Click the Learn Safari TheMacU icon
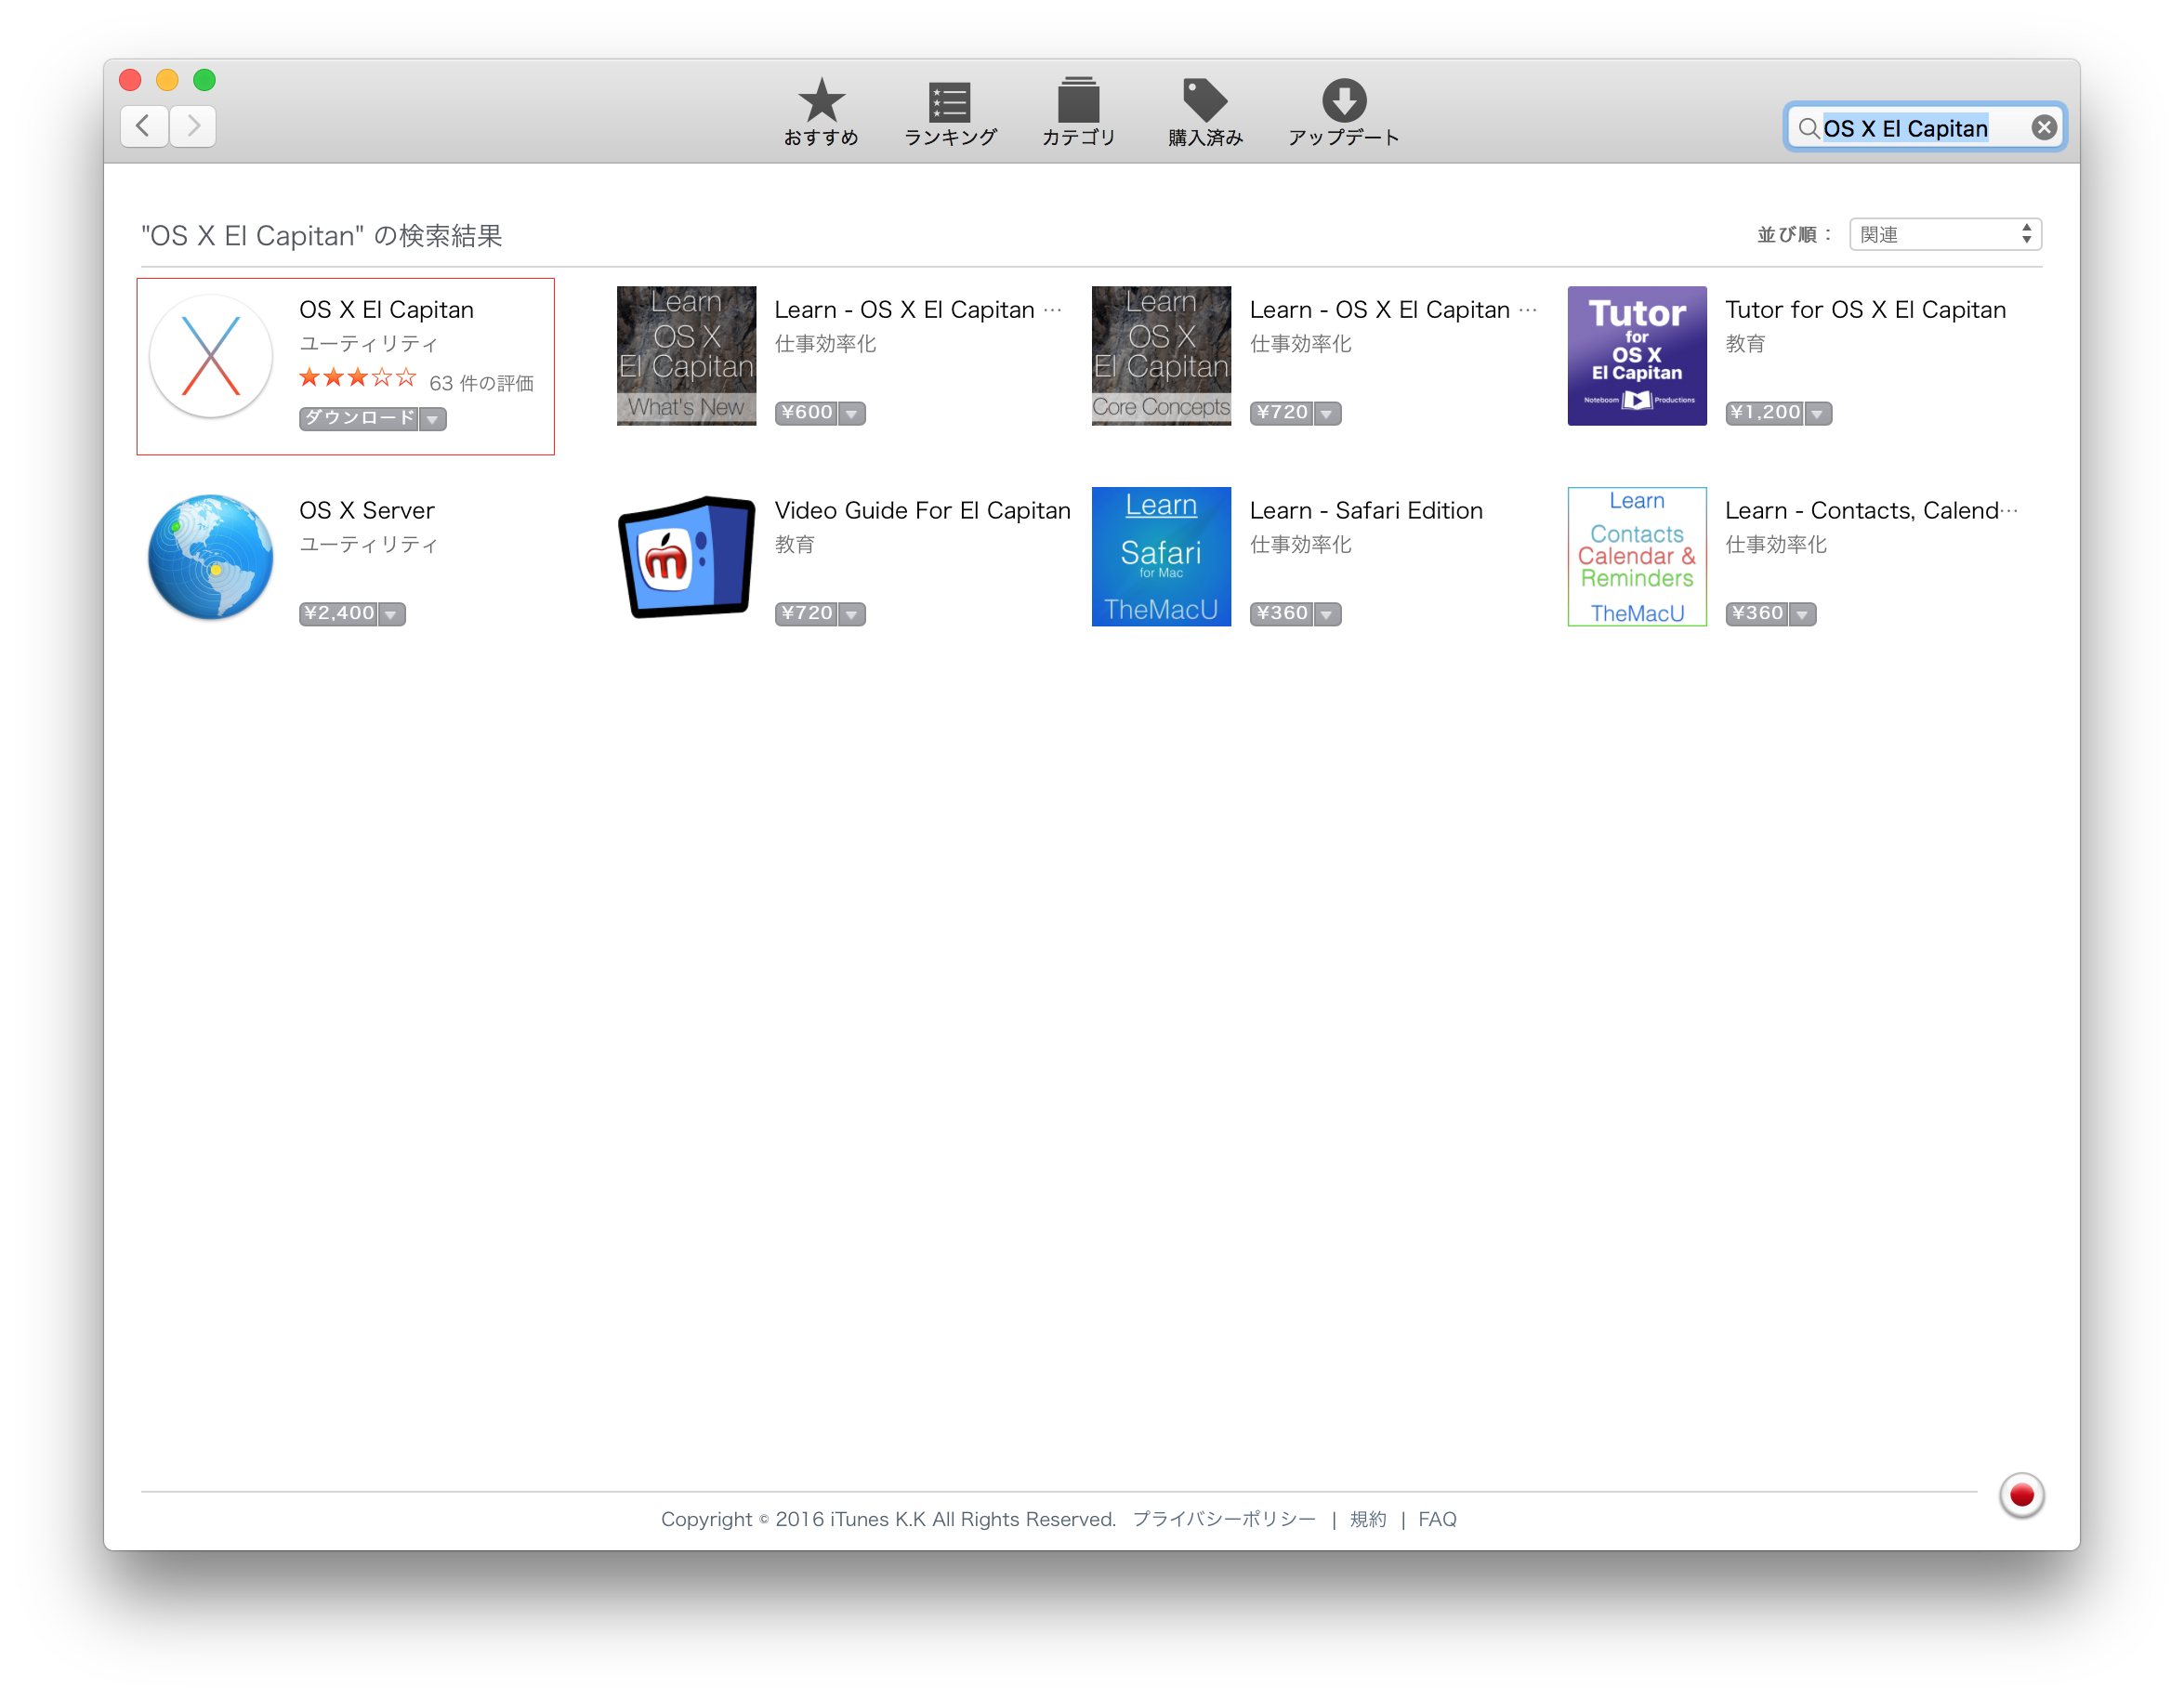This screenshot has width=2184, height=1699. [1161, 556]
